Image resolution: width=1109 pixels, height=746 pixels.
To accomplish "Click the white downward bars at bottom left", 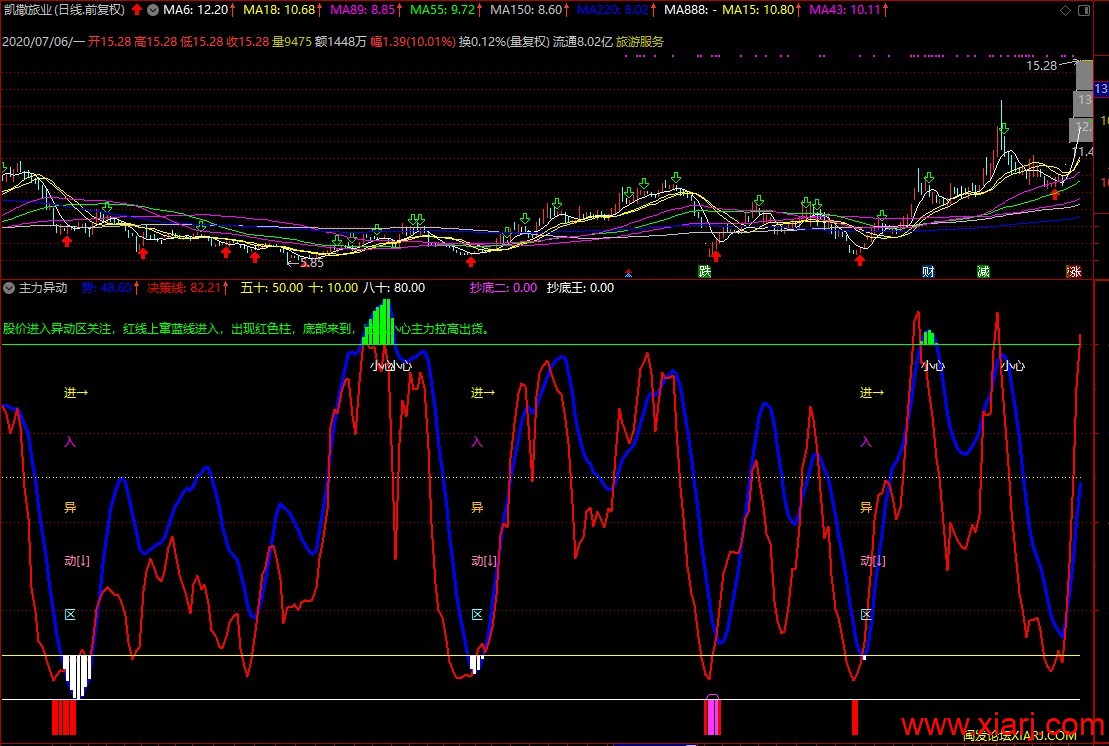I will 77,677.
